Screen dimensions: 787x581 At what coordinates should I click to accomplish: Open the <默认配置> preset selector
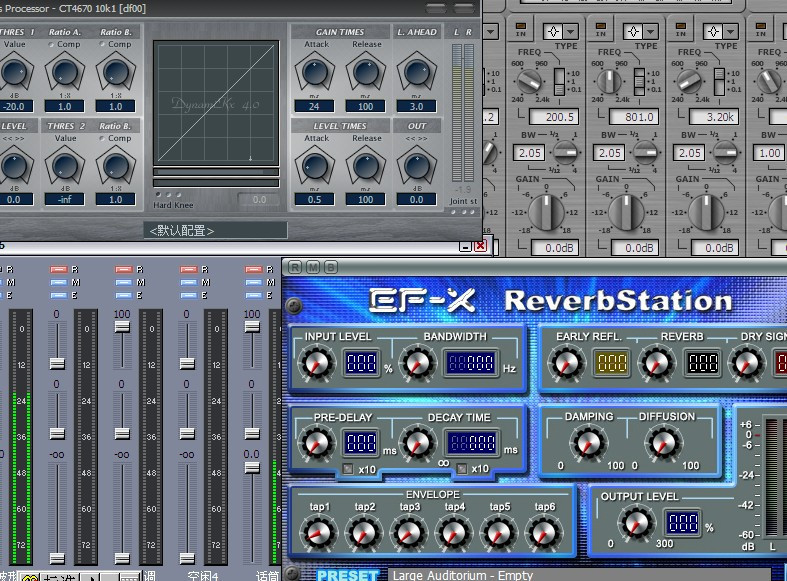pos(215,230)
